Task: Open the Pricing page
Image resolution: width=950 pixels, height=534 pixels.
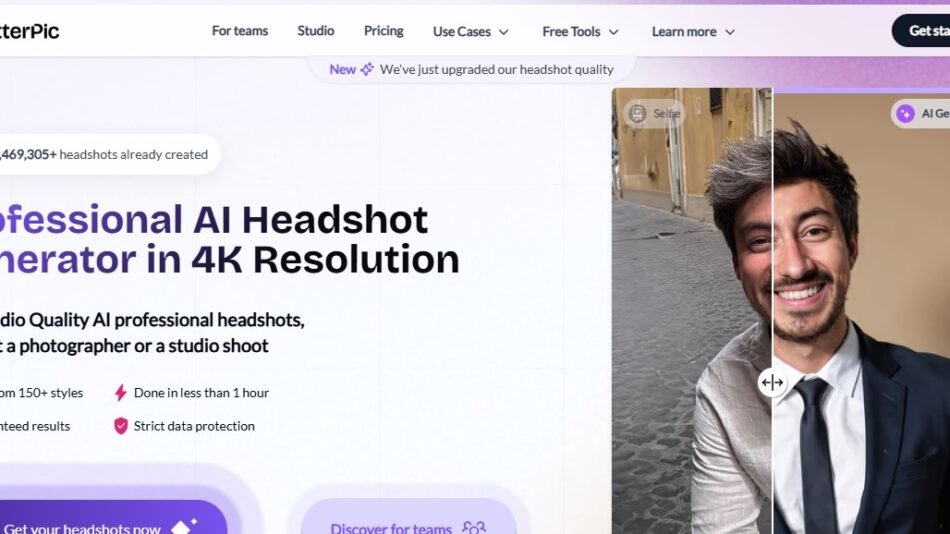Action: pos(383,31)
